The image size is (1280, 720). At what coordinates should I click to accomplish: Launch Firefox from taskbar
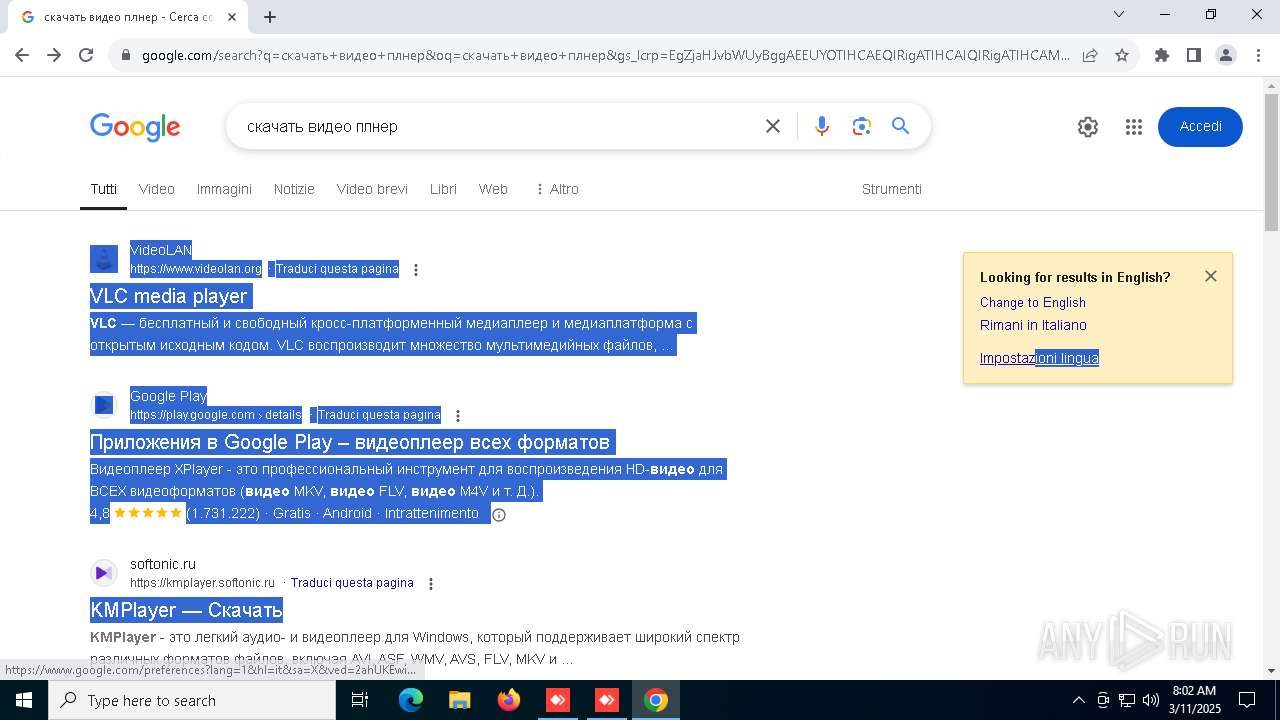[509, 700]
